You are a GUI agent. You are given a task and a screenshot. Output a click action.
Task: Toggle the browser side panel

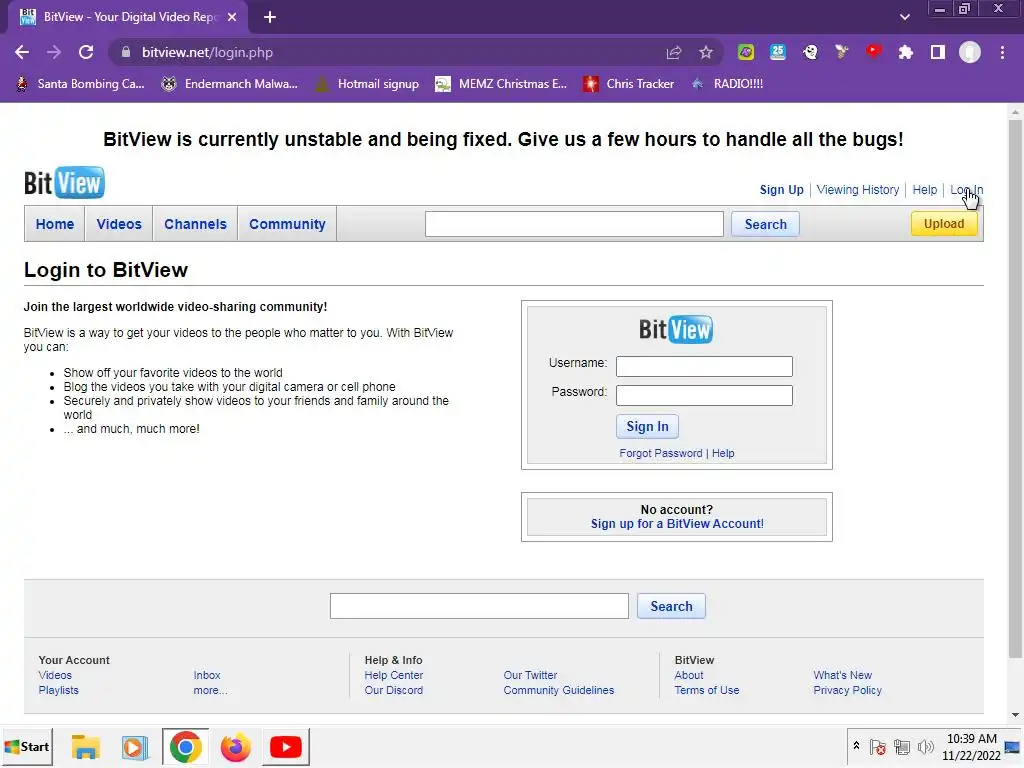[938, 52]
